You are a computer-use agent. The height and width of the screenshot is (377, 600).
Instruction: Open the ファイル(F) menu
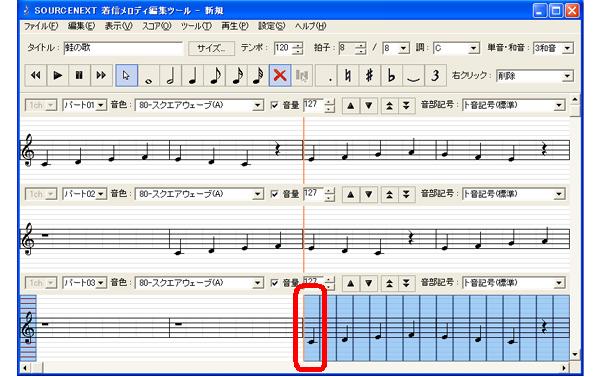coord(41,26)
